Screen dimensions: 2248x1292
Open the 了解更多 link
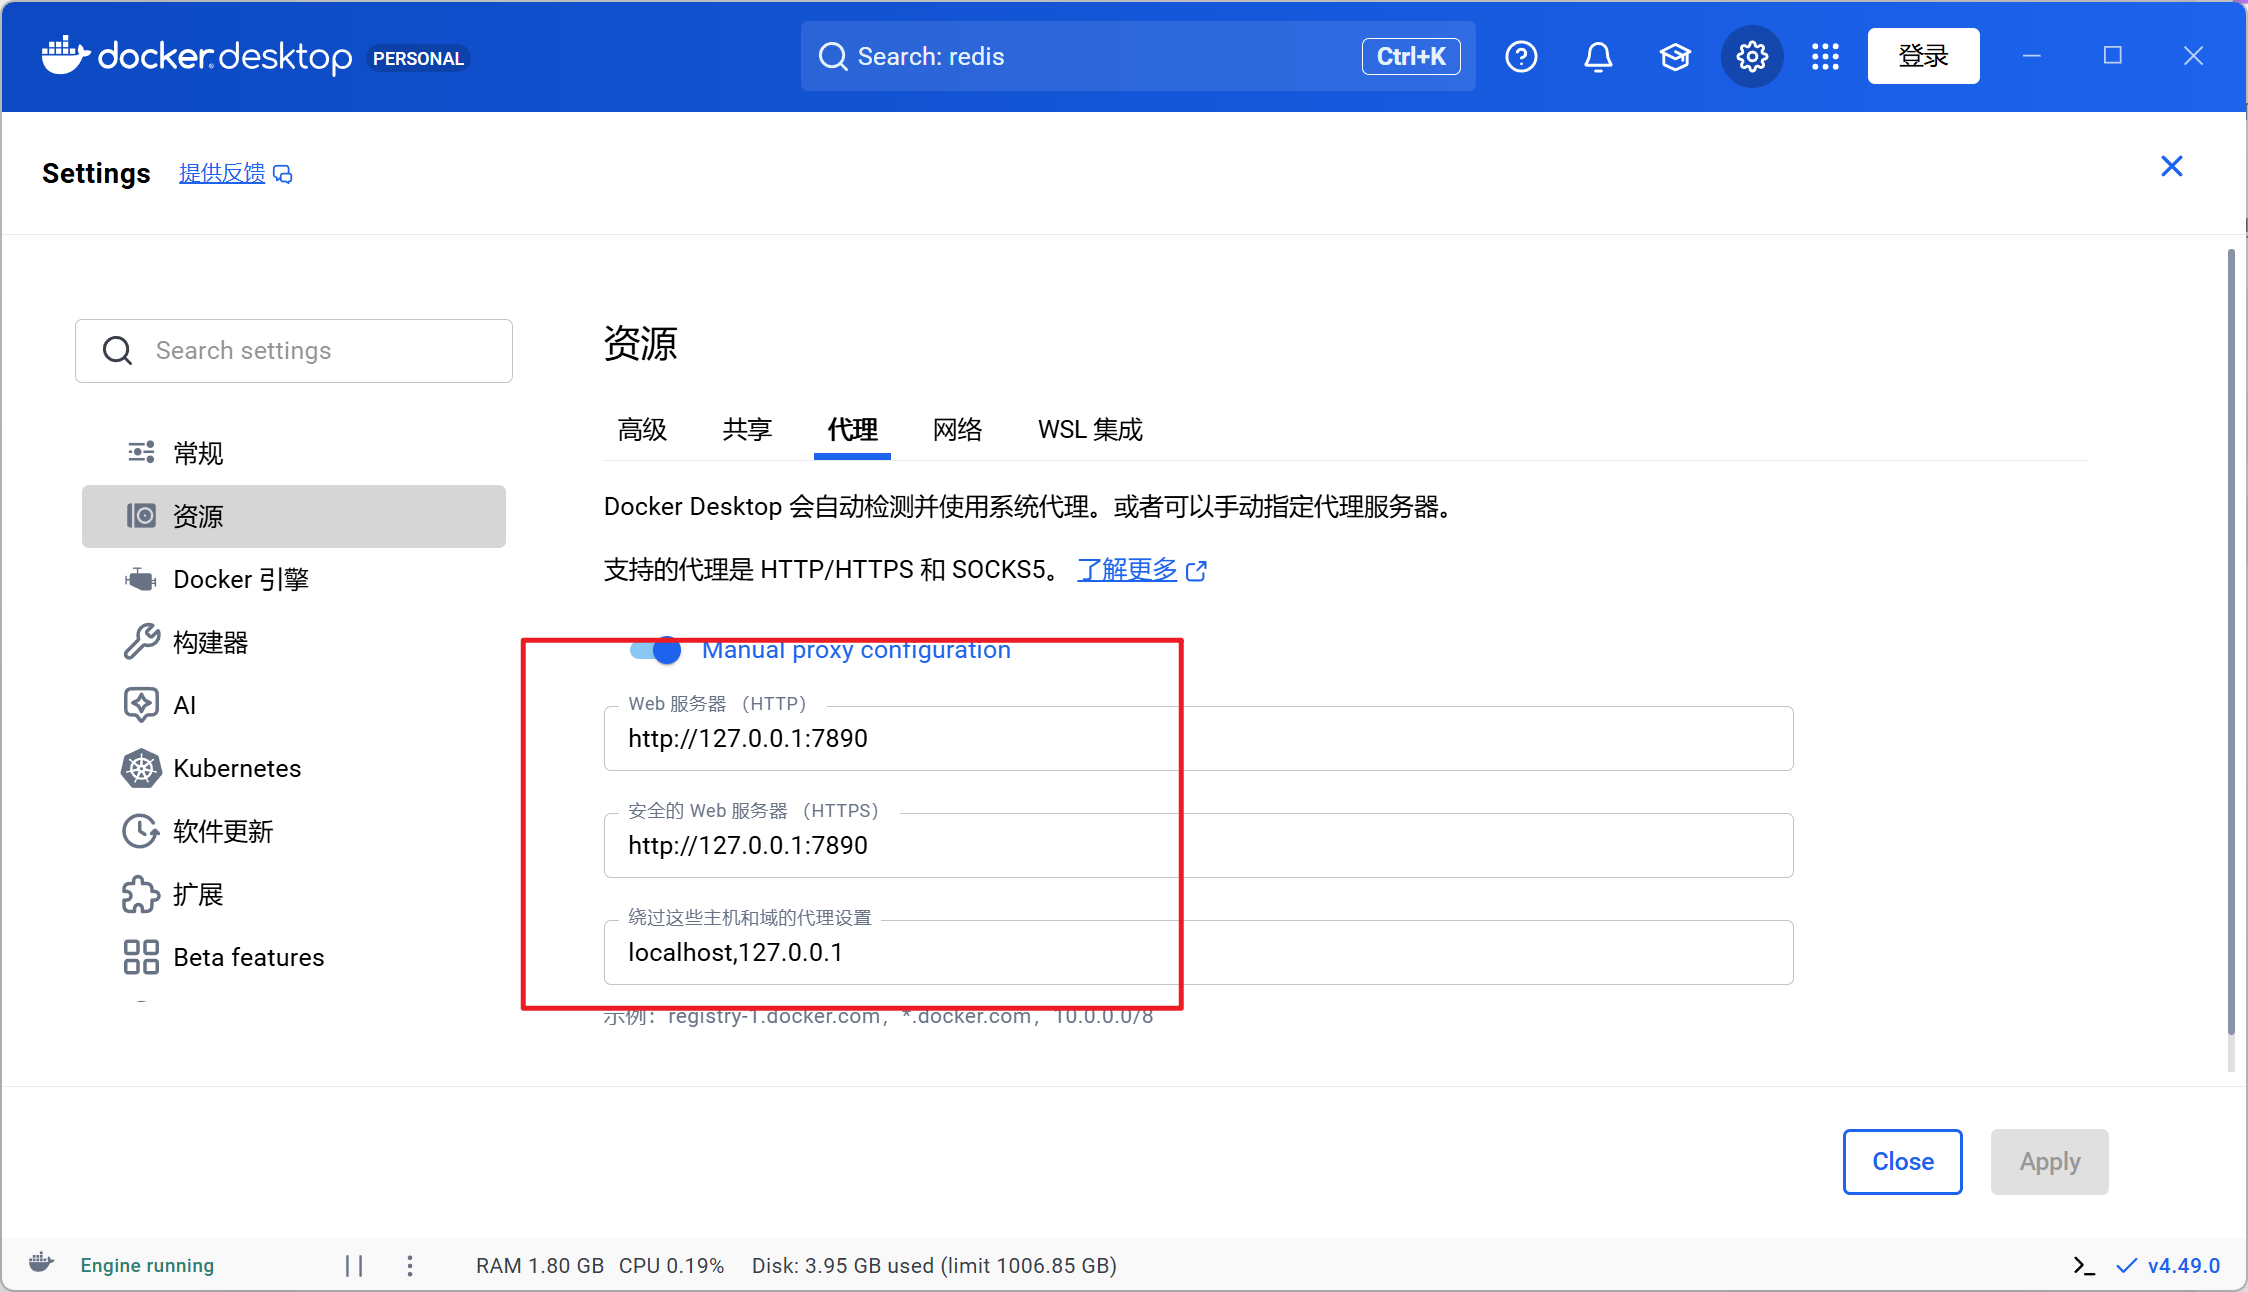tap(1128, 570)
